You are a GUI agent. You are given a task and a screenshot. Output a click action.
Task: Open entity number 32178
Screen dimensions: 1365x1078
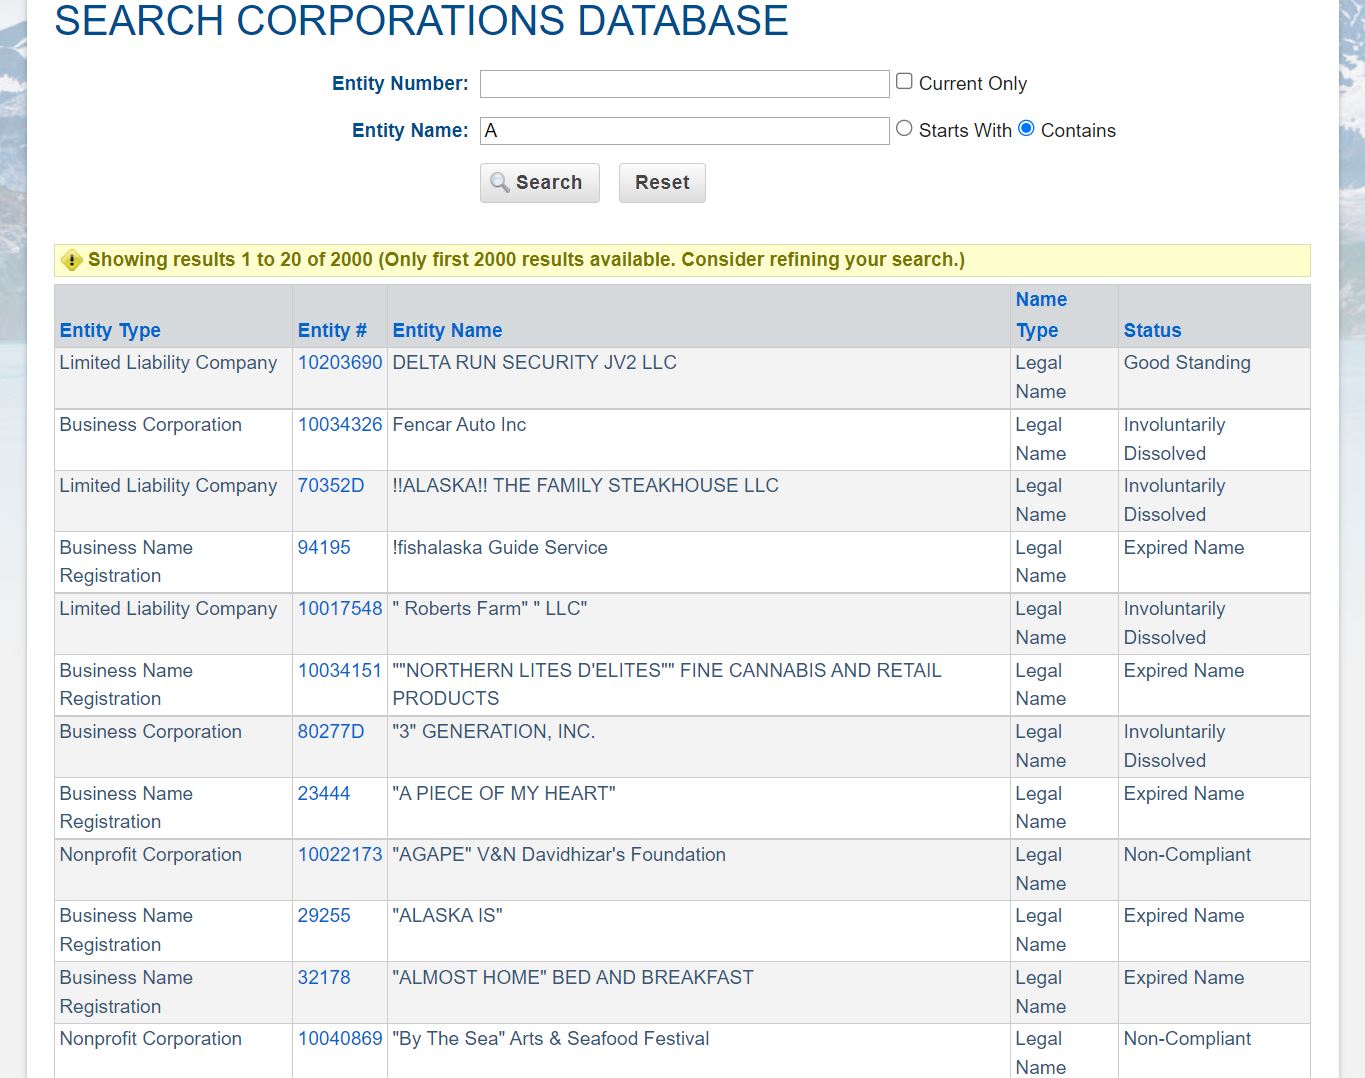coord(324,978)
